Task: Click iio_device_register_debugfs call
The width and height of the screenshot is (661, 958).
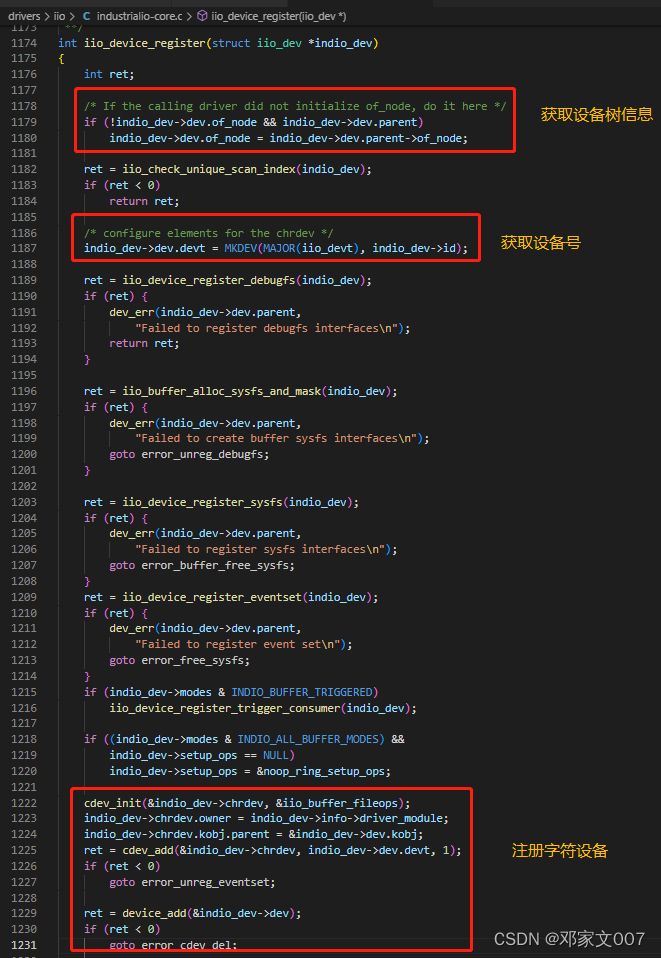Action: pyautogui.click(x=209, y=280)
